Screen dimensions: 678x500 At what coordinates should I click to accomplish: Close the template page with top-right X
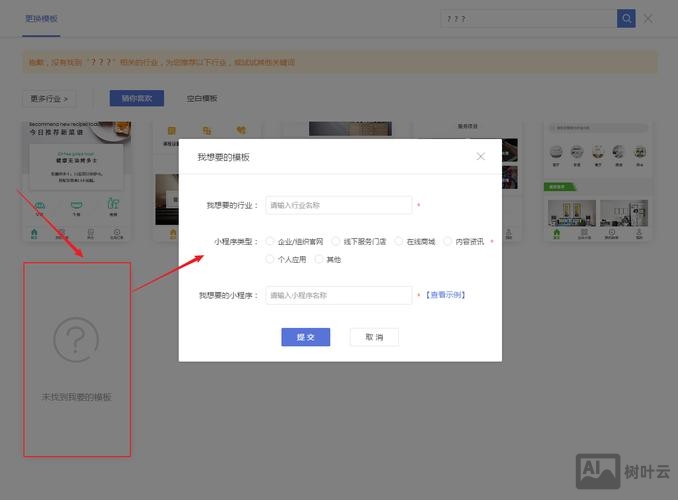tap(648, 19)
